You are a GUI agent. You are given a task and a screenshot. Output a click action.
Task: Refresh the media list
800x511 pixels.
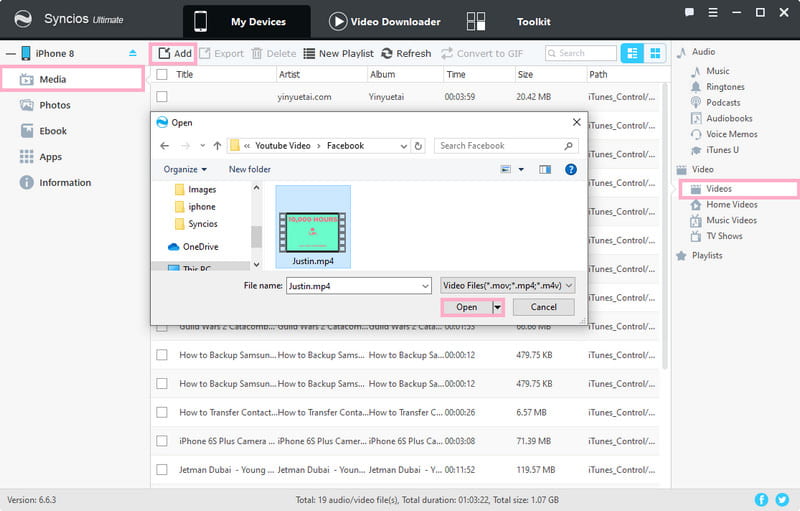(x=406, y=54)
